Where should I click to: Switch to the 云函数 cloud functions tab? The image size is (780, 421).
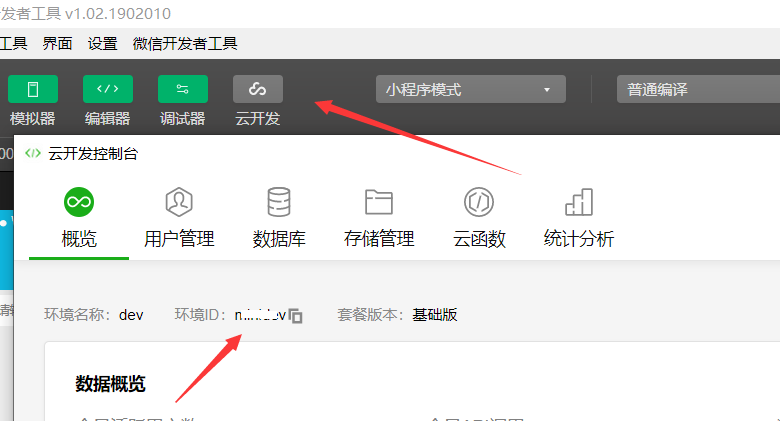(479, 218)
